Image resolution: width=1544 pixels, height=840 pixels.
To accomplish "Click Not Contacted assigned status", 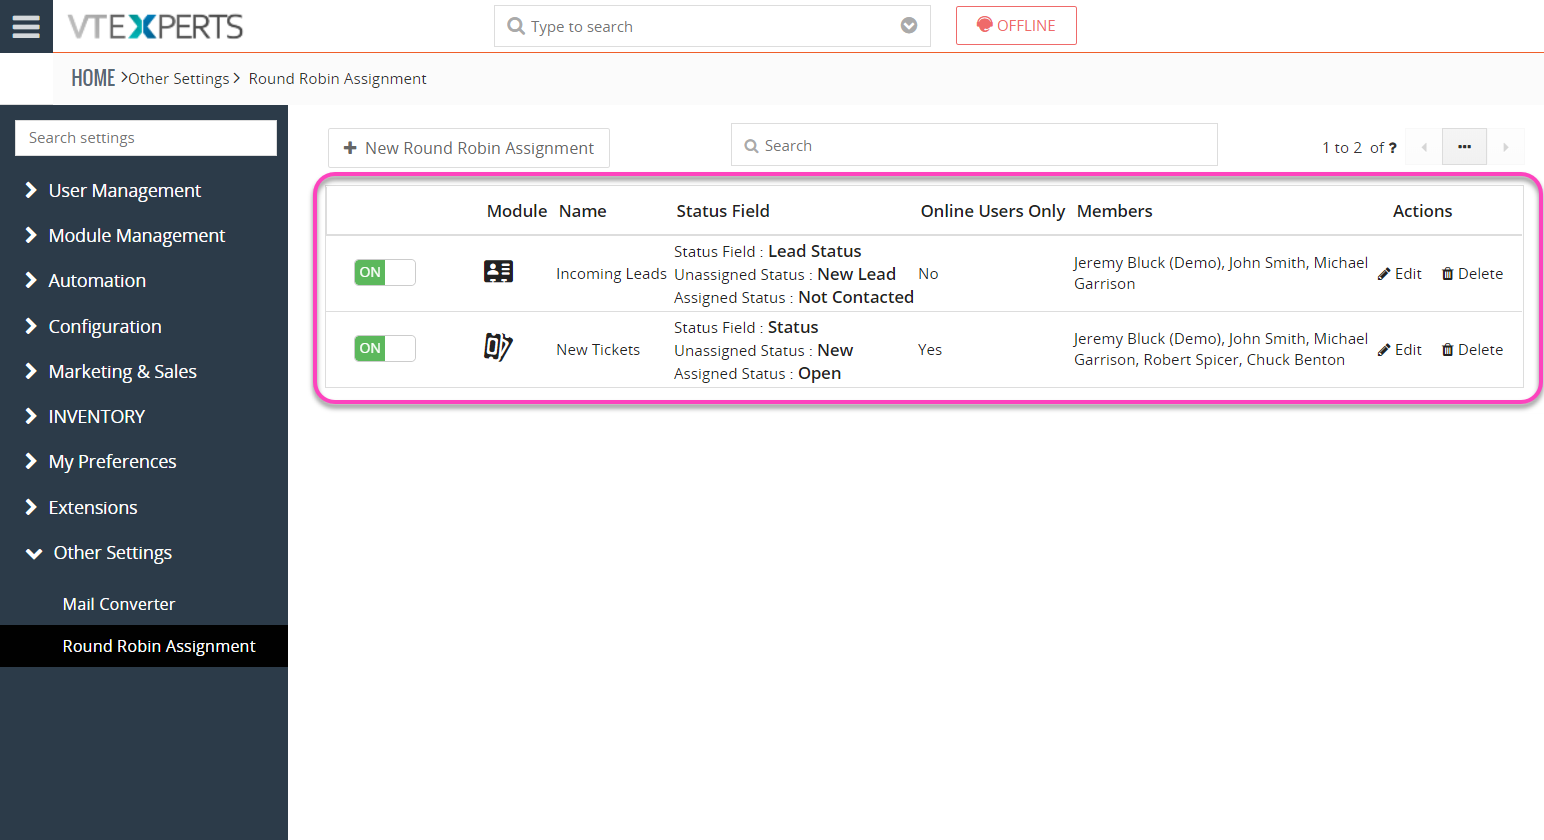I will (856, 297).
